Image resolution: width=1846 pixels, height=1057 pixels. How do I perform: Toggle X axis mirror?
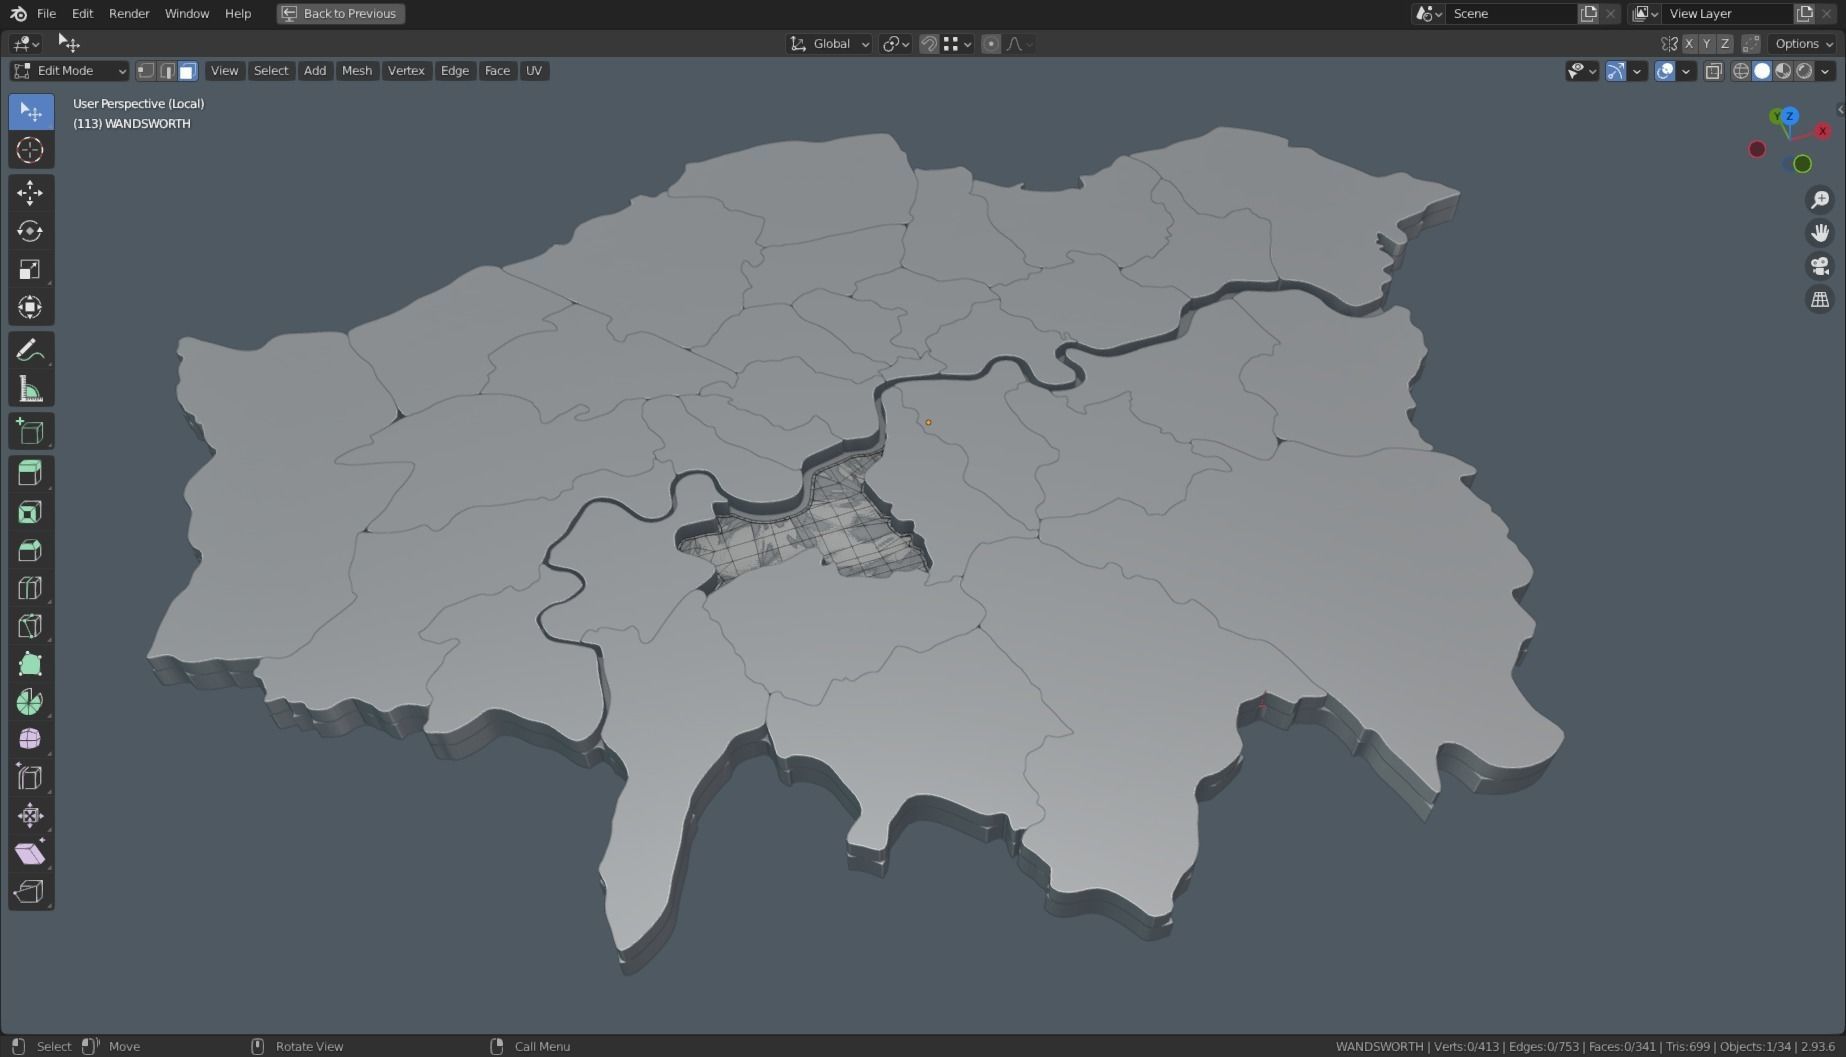click(x=1689, y=44)
